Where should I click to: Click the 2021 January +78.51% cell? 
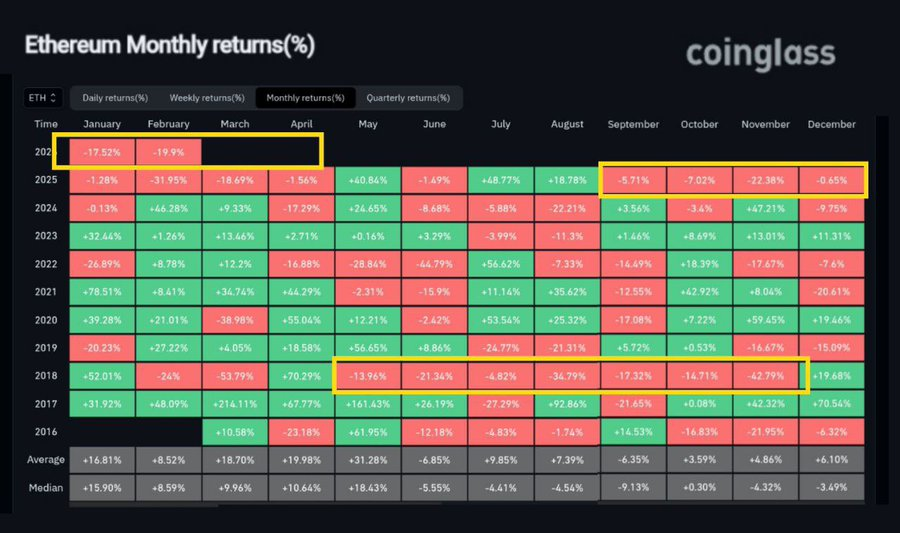102,292
